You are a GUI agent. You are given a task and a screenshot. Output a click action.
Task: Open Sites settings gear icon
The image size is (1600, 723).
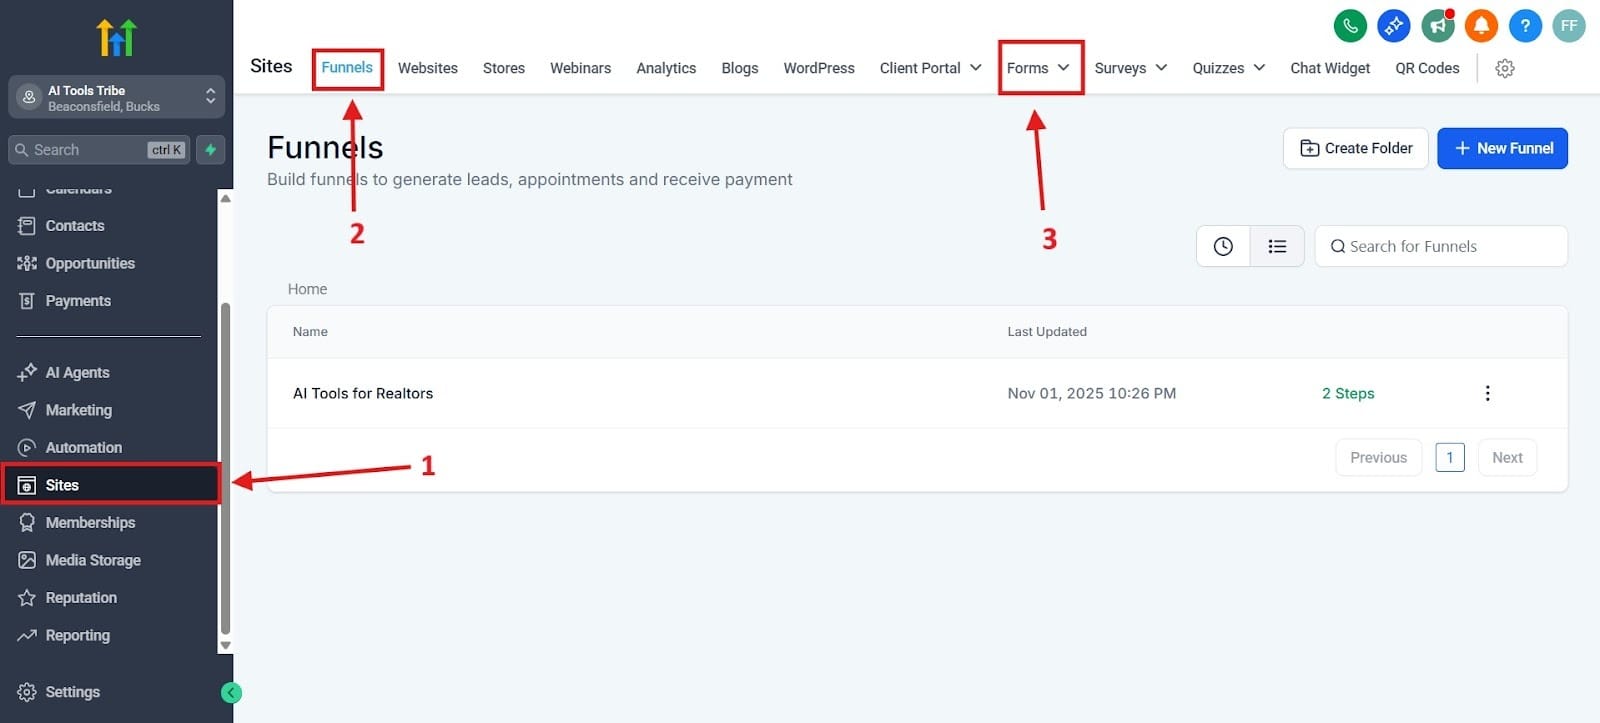pos(1504,68)
